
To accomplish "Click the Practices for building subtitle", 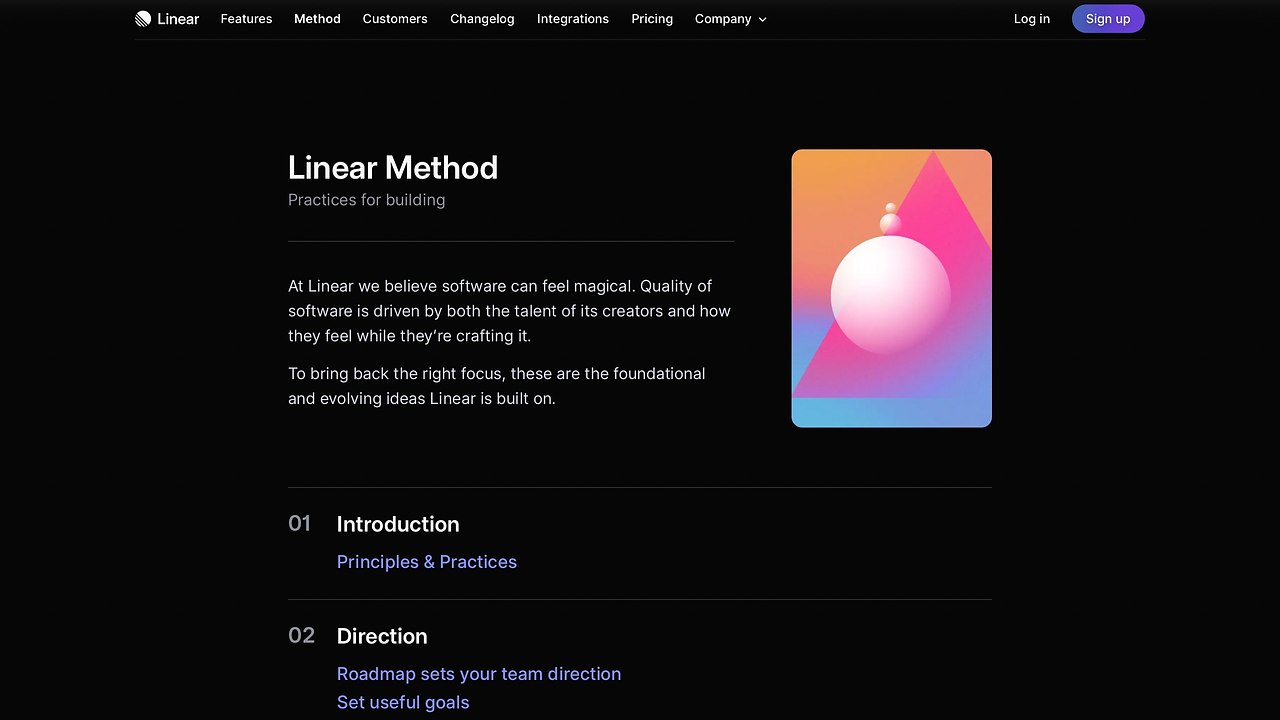I will tap(367, 200).
